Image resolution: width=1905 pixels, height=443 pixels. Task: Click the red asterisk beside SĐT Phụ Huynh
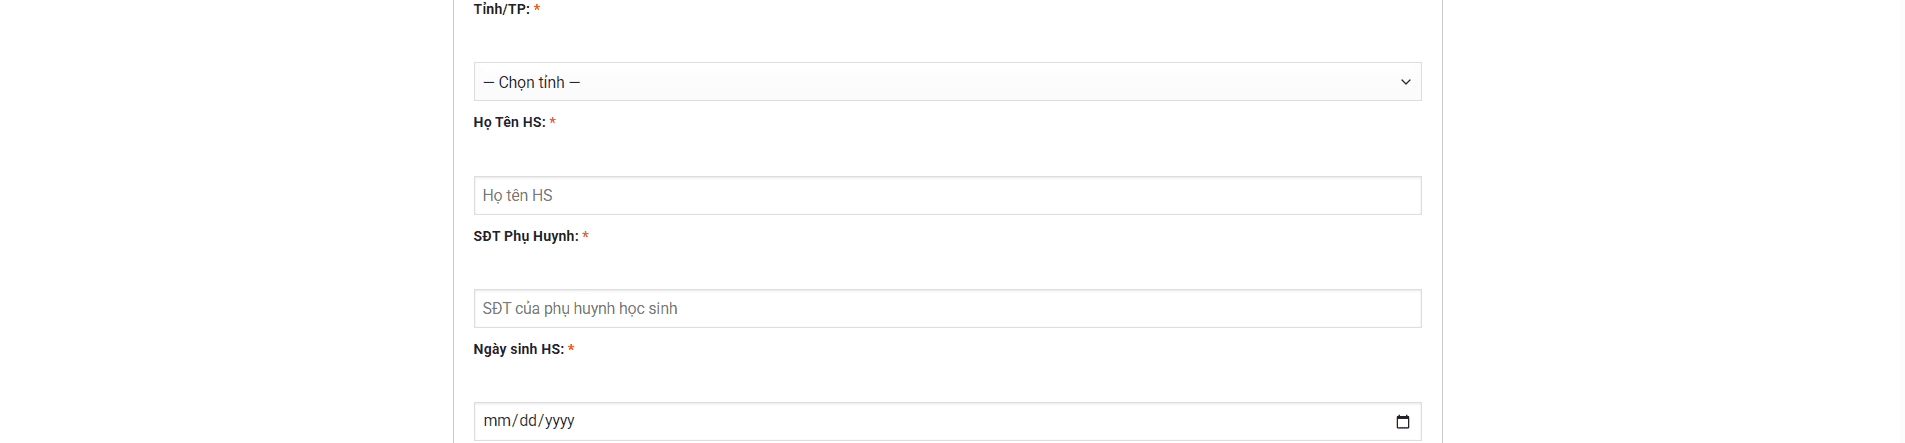coord(585,236)
